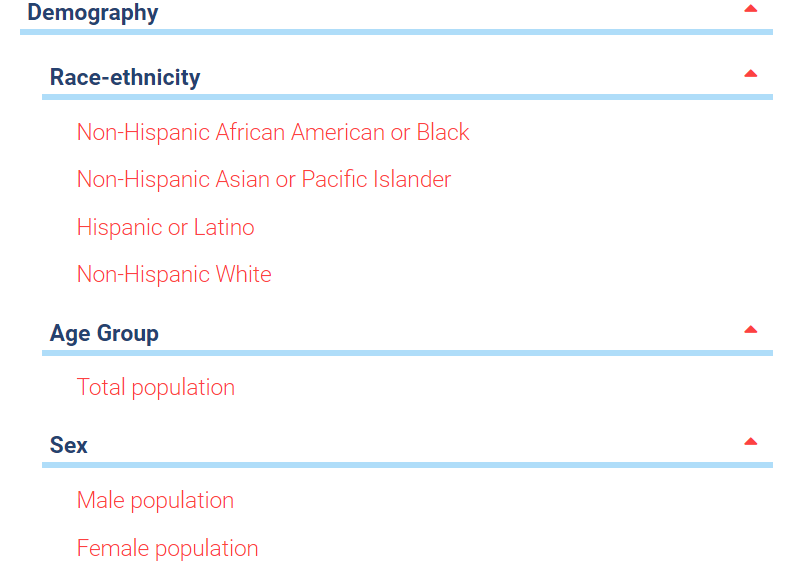
Task: Click the blue line beneath Age Group
Action: (x=407, y=353)
